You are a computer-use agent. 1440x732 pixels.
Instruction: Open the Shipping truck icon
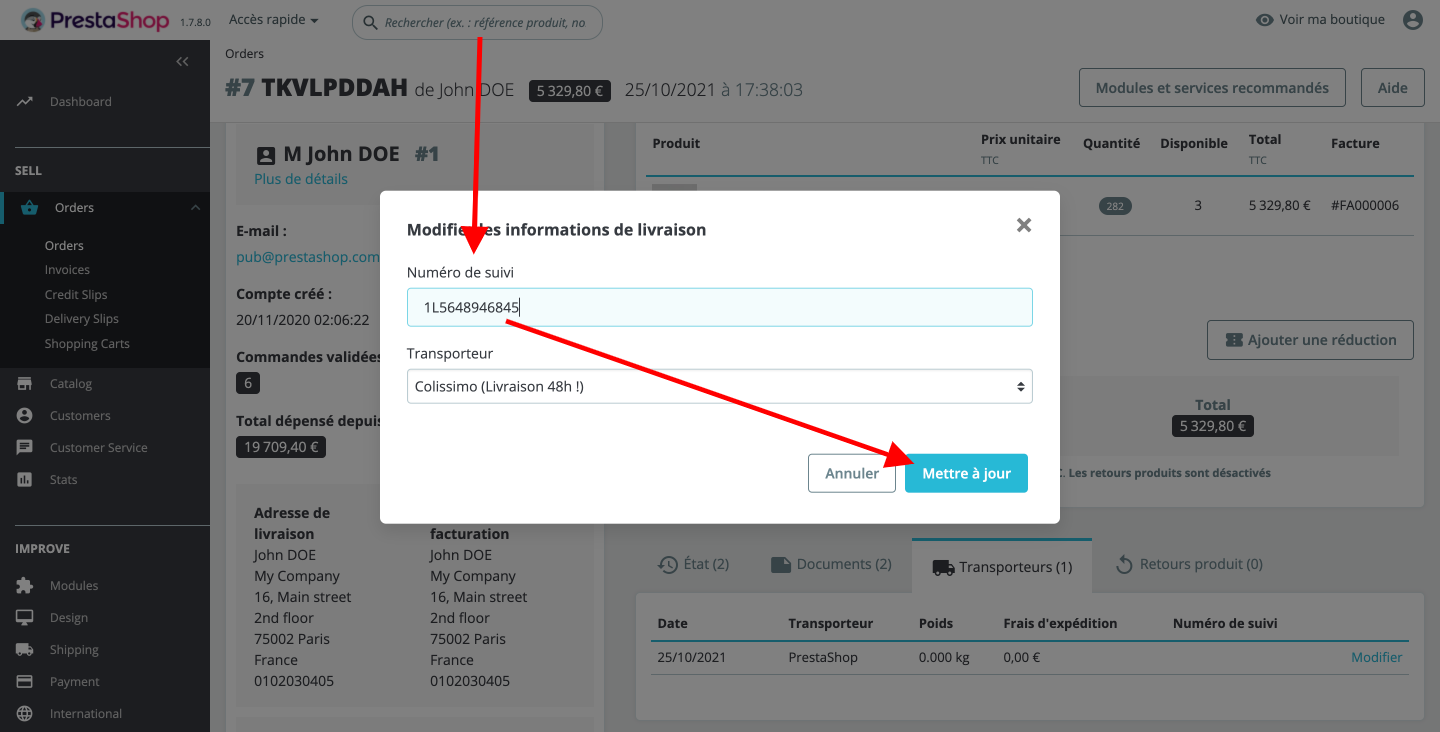click(x=22, y=649)
